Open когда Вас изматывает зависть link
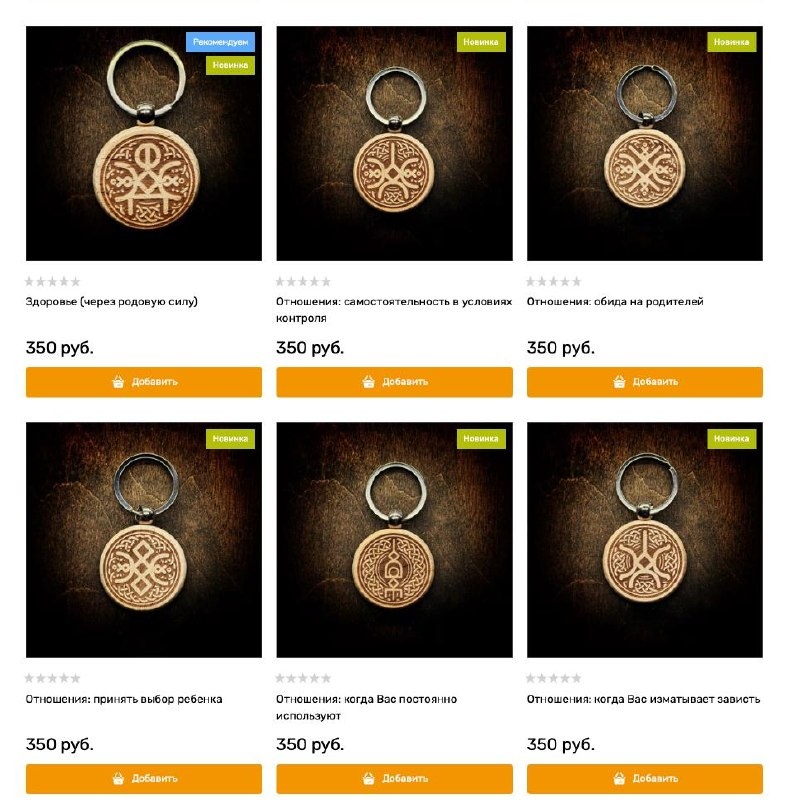788x800 pixels. (643, 699)
